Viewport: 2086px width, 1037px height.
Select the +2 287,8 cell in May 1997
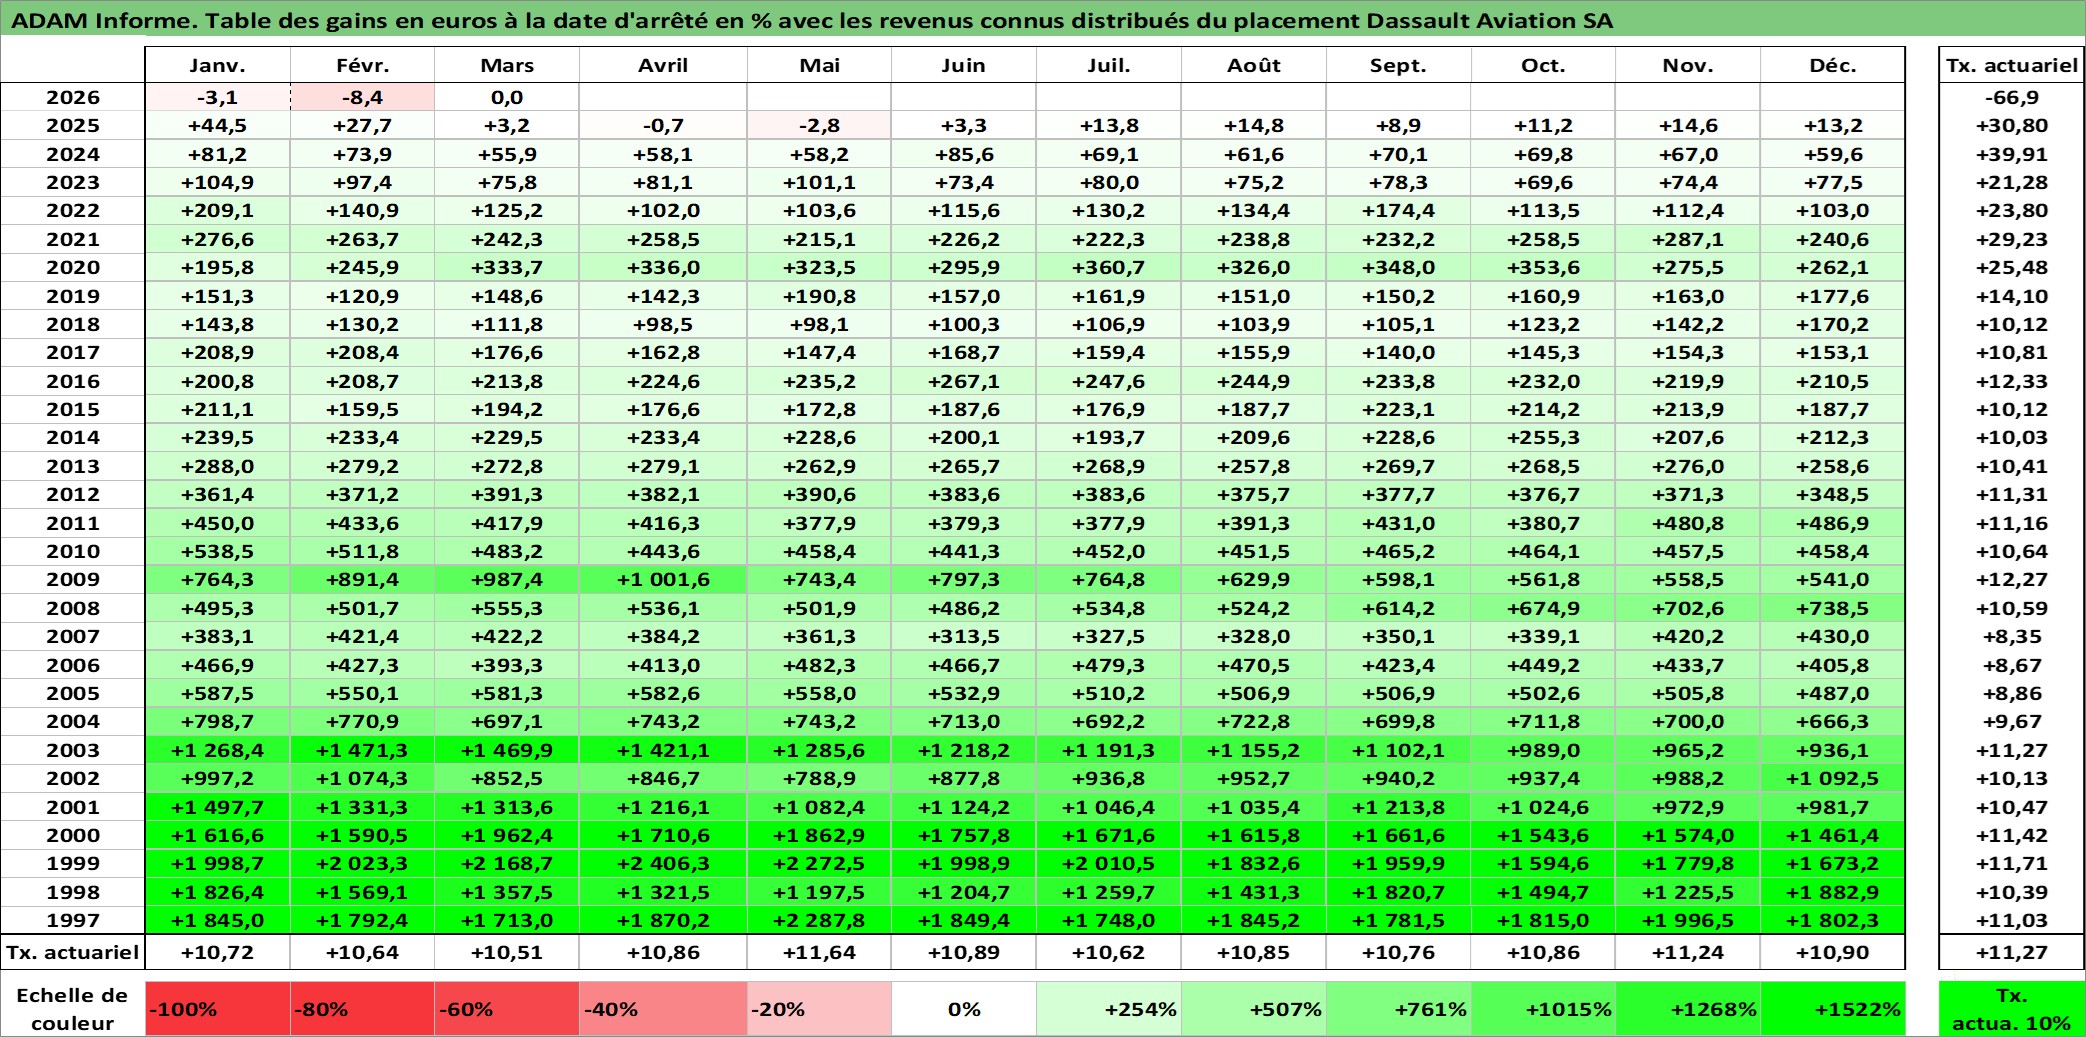click(819, 920)
